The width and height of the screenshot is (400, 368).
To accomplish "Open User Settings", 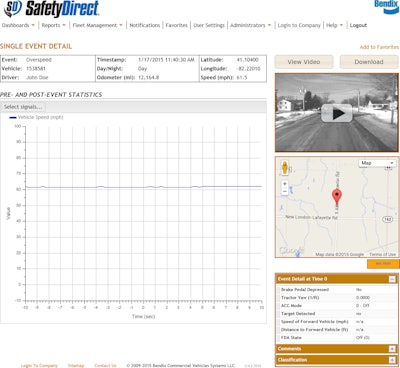I will (209, 25).
